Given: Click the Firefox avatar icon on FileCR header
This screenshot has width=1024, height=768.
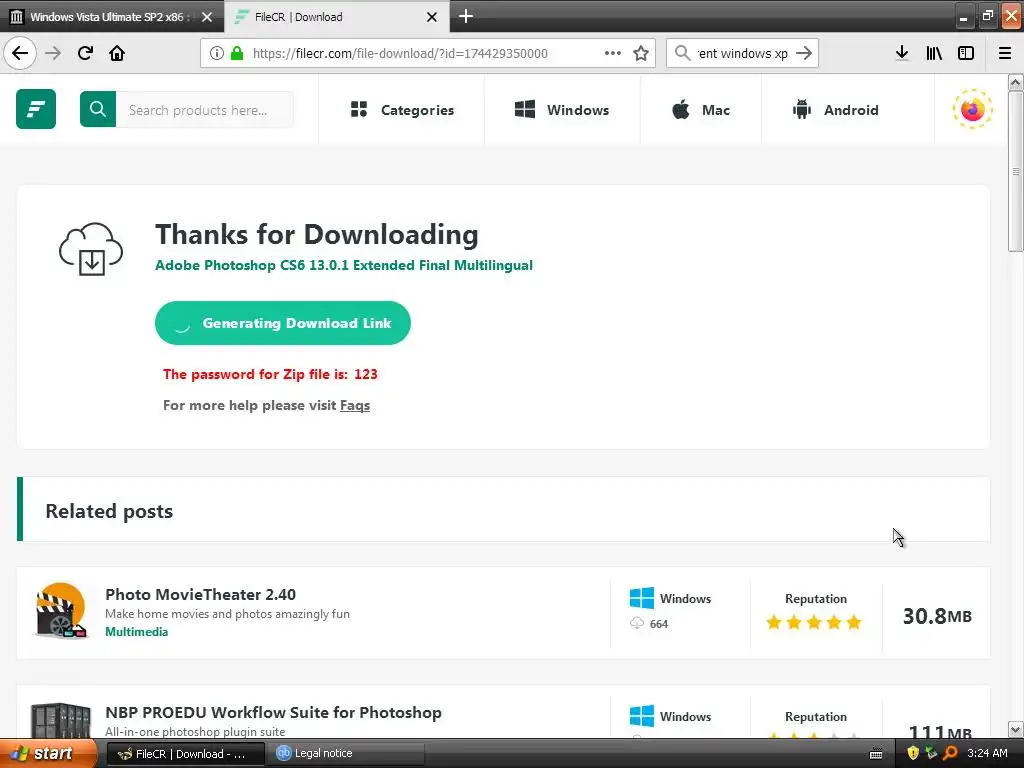Looking at the screenshot, I should (972, 109).
